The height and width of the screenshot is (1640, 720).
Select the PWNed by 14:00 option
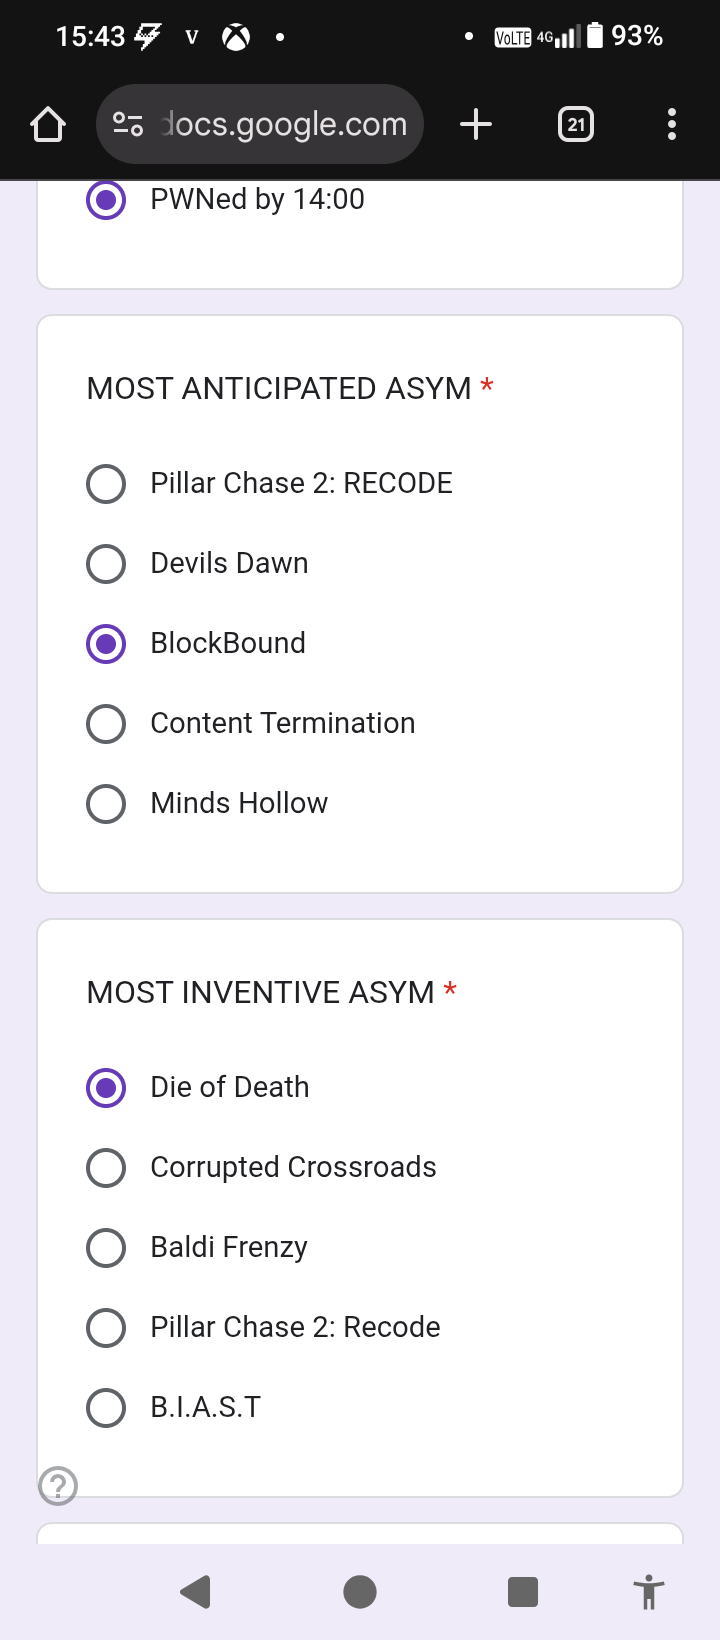(106, 200)
